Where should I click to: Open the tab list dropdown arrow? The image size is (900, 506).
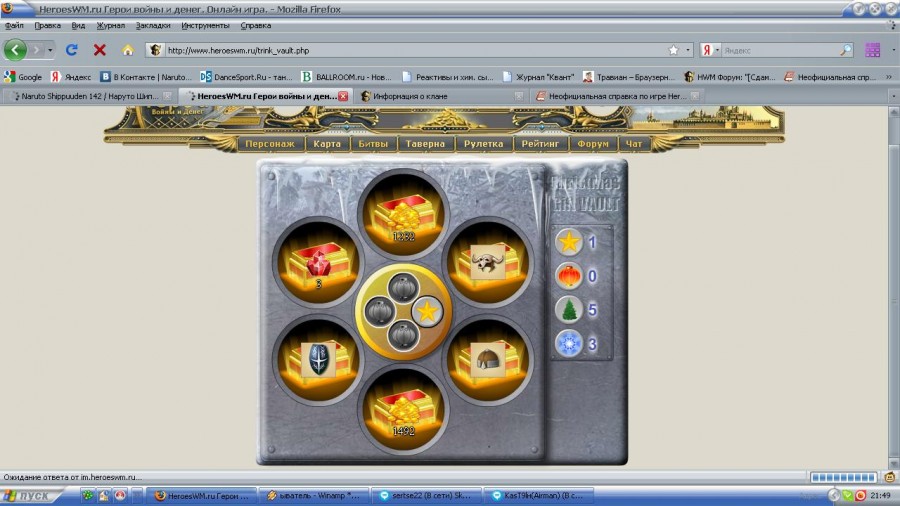click(x=893, y=96)
